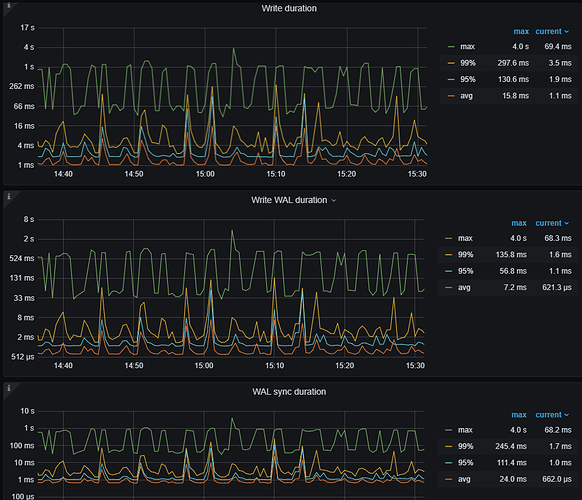The image size is (582, 500).
Task: Sort WAL sync duration legend by max column
Action: tap(519, 415)
